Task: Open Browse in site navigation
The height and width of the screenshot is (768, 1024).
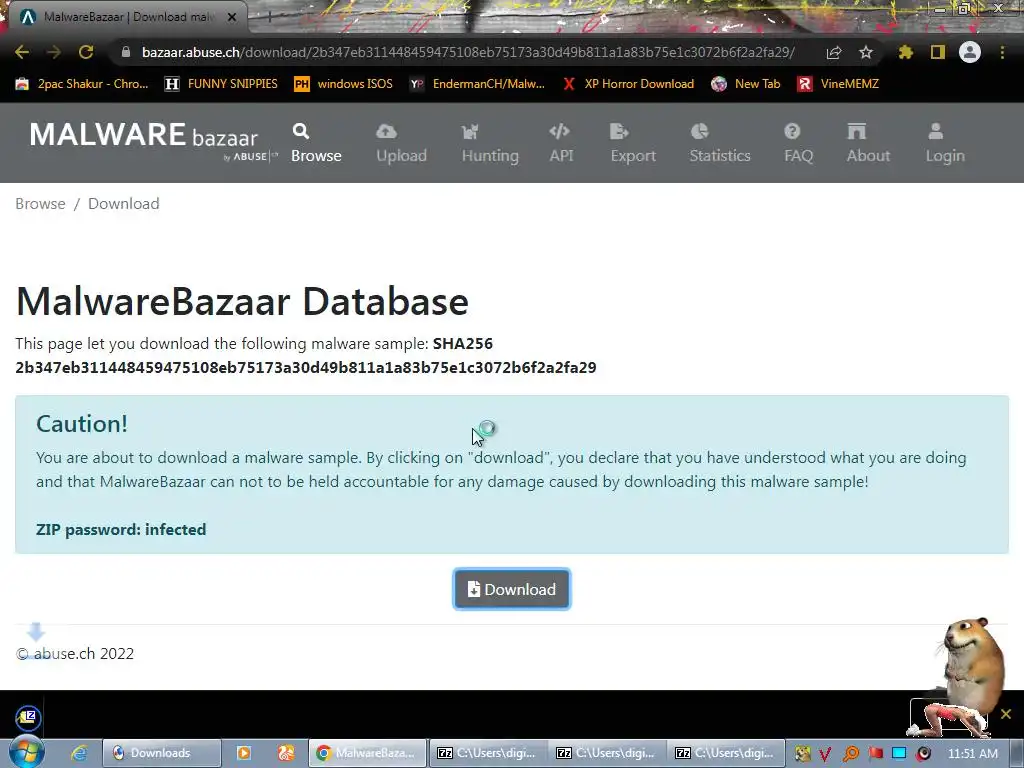Action: pyautogui.click(x=316, y=143)
